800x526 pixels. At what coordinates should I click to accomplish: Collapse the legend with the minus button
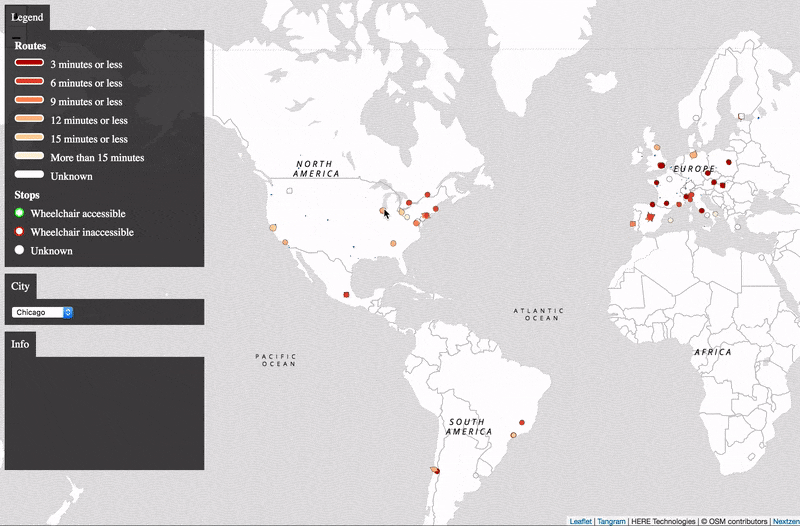pos(16,37)
